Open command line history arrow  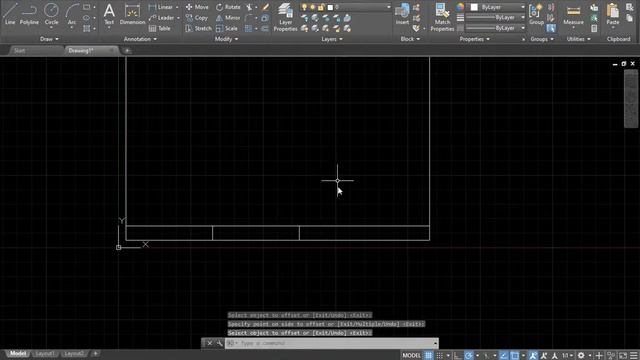pos(435,343)
